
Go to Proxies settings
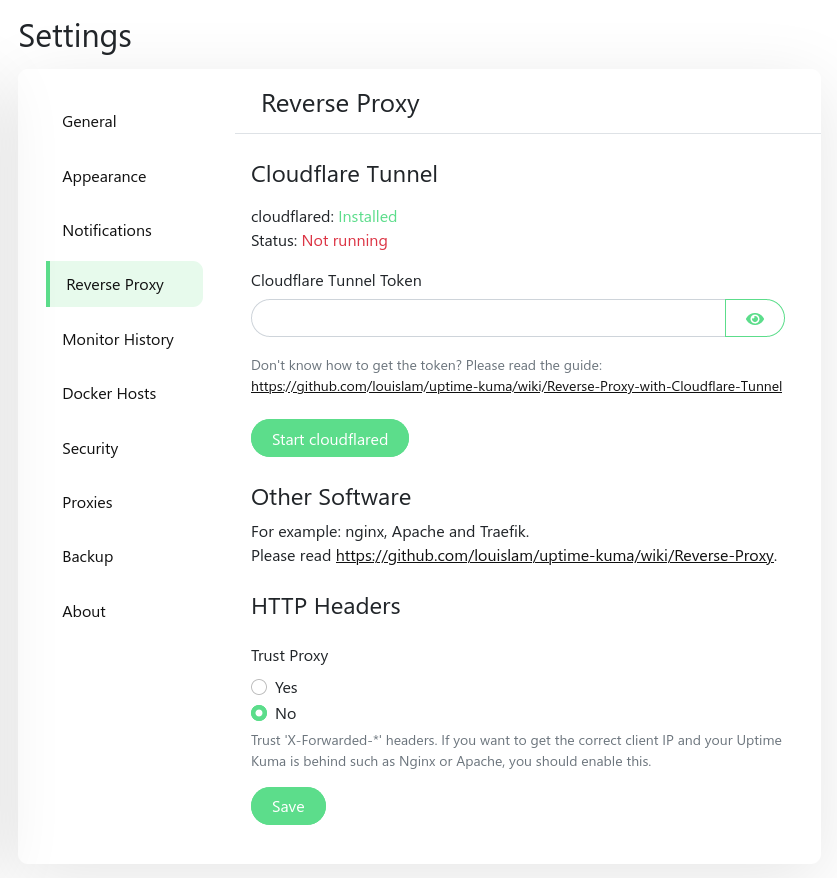point(87,503)
